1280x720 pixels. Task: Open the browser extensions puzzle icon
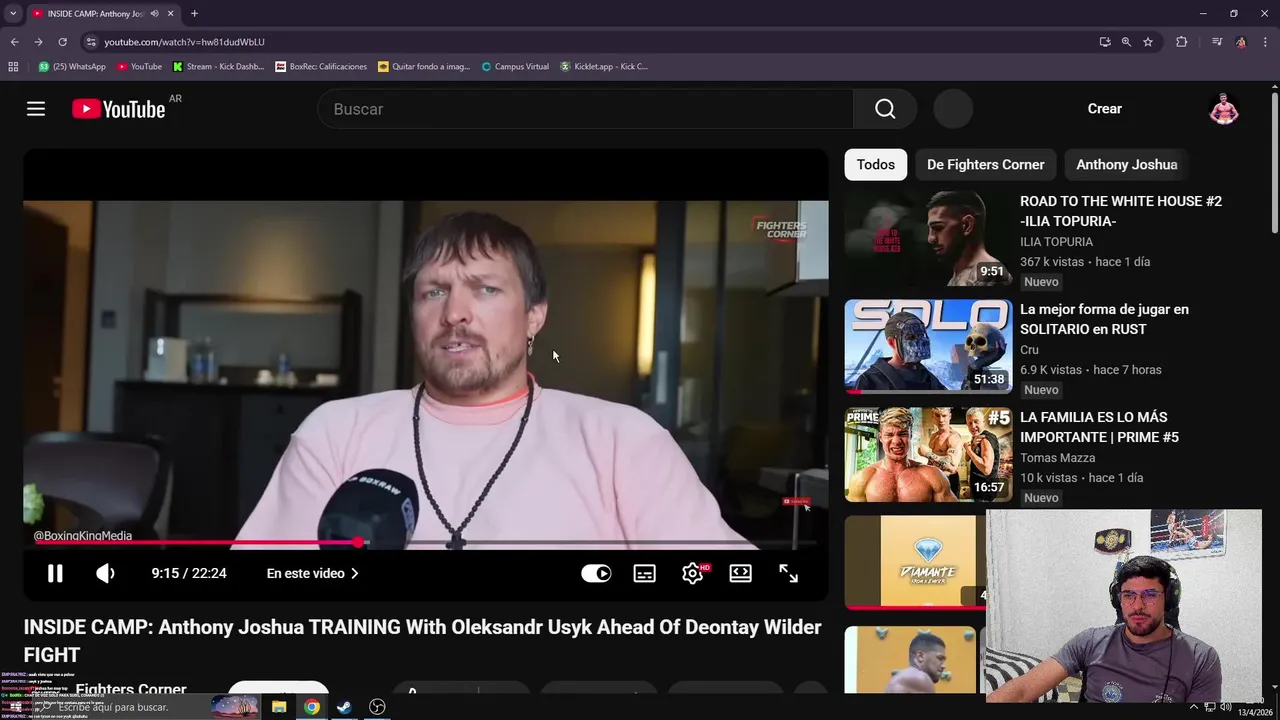click(1182, 42)
